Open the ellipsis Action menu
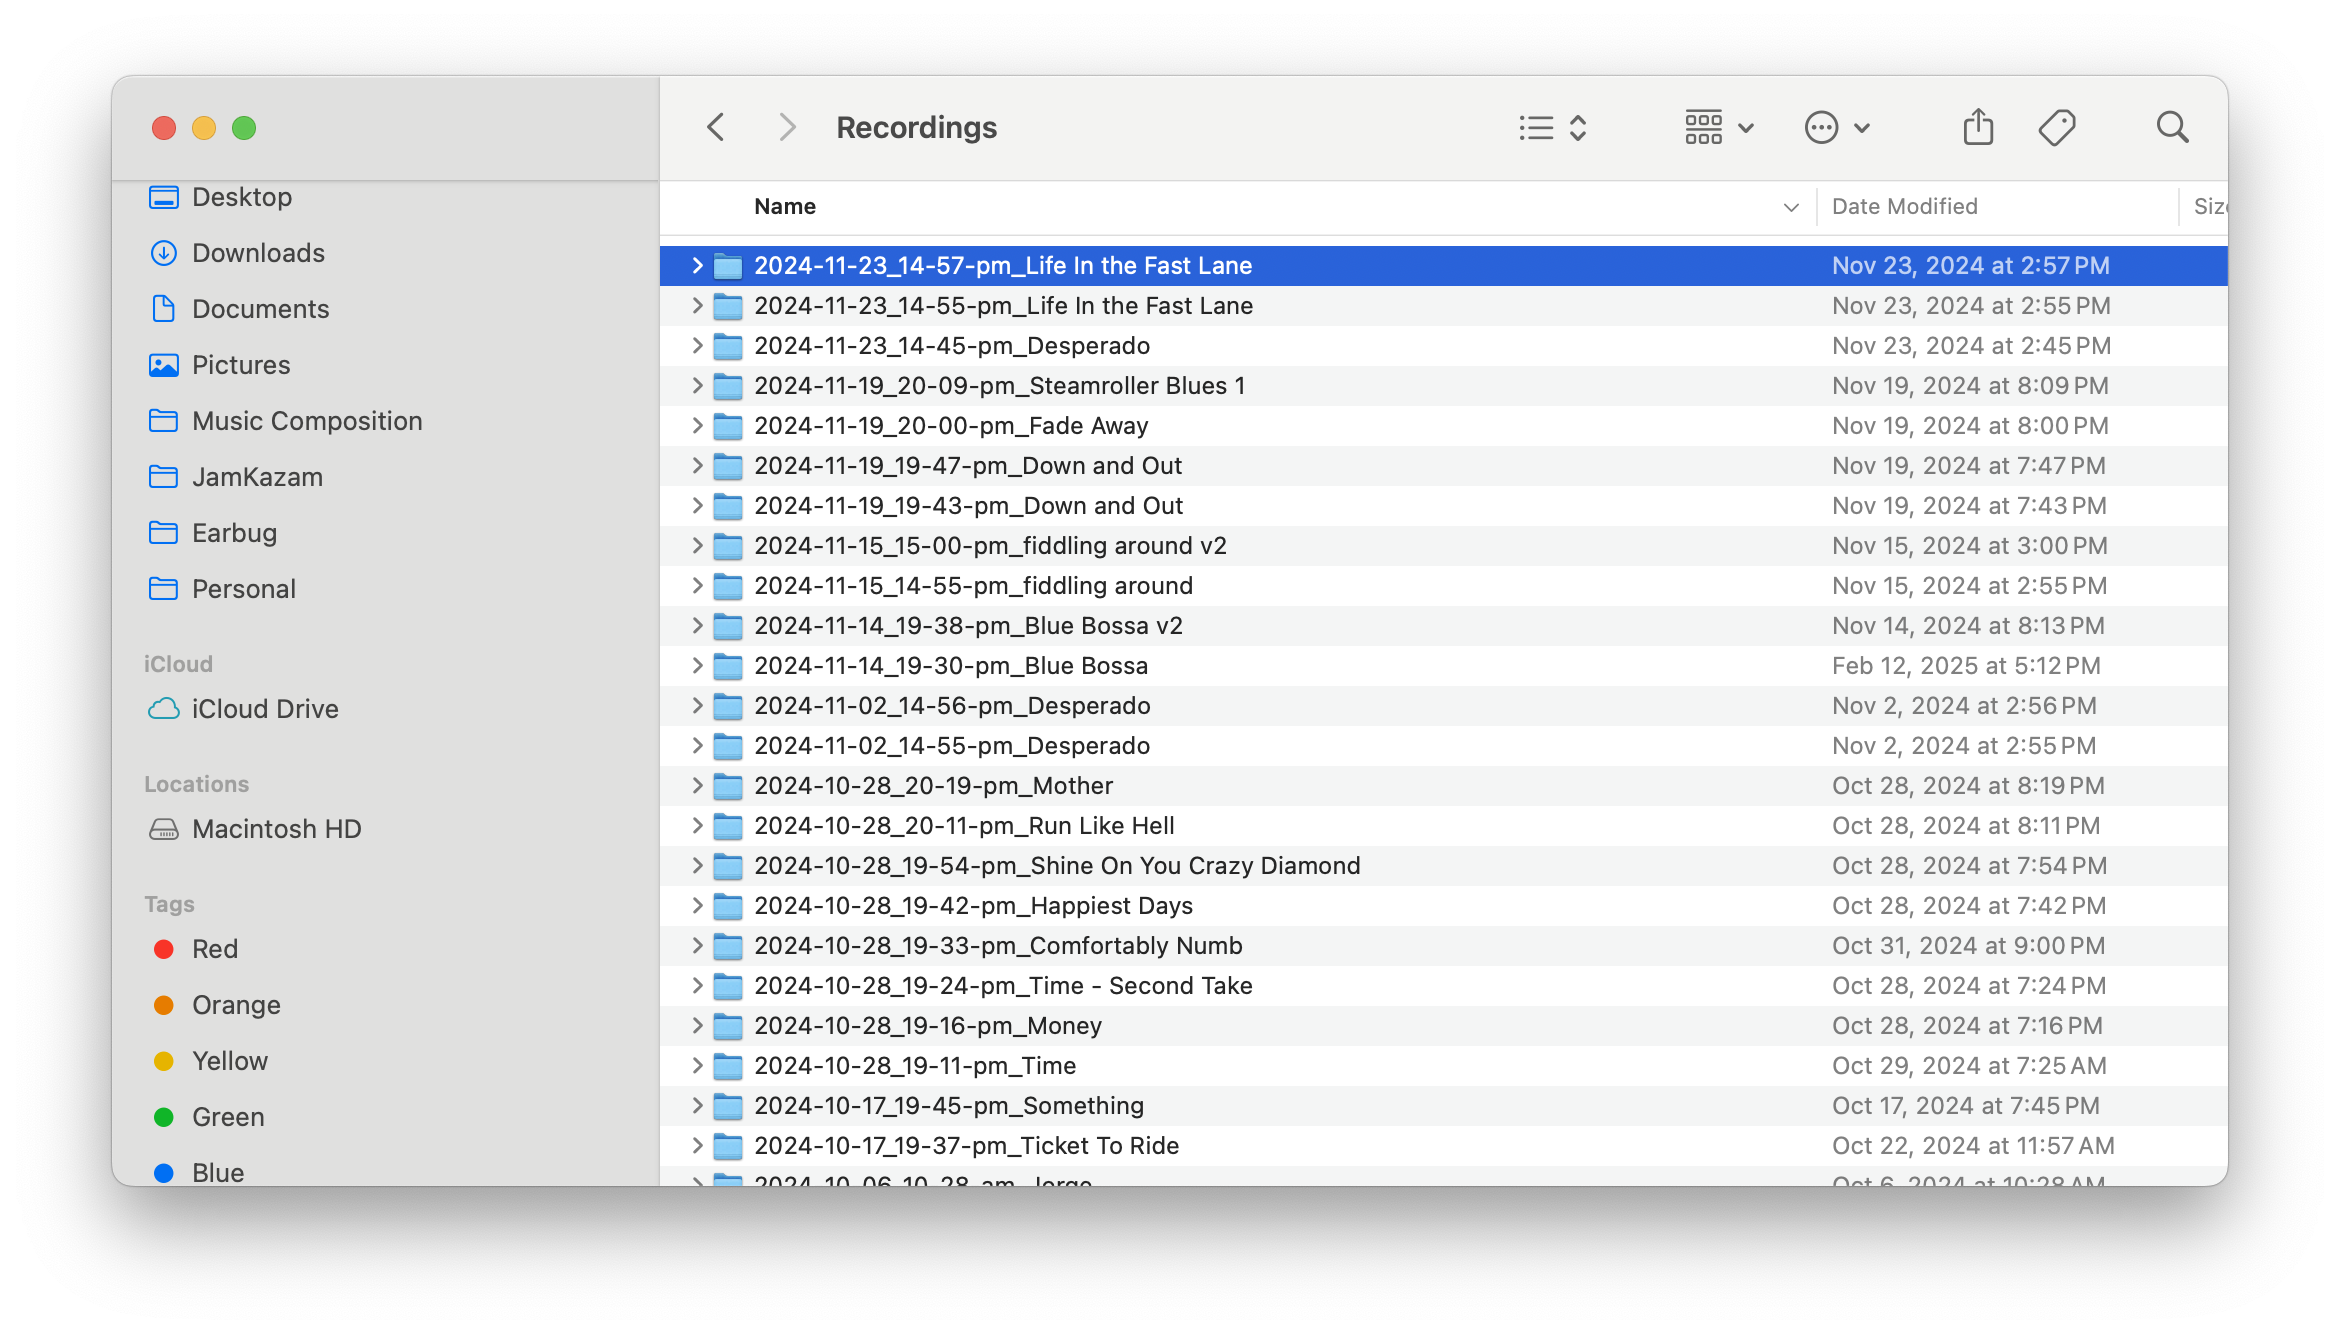This screenshot has height=1334, width=2340. 1836,128
